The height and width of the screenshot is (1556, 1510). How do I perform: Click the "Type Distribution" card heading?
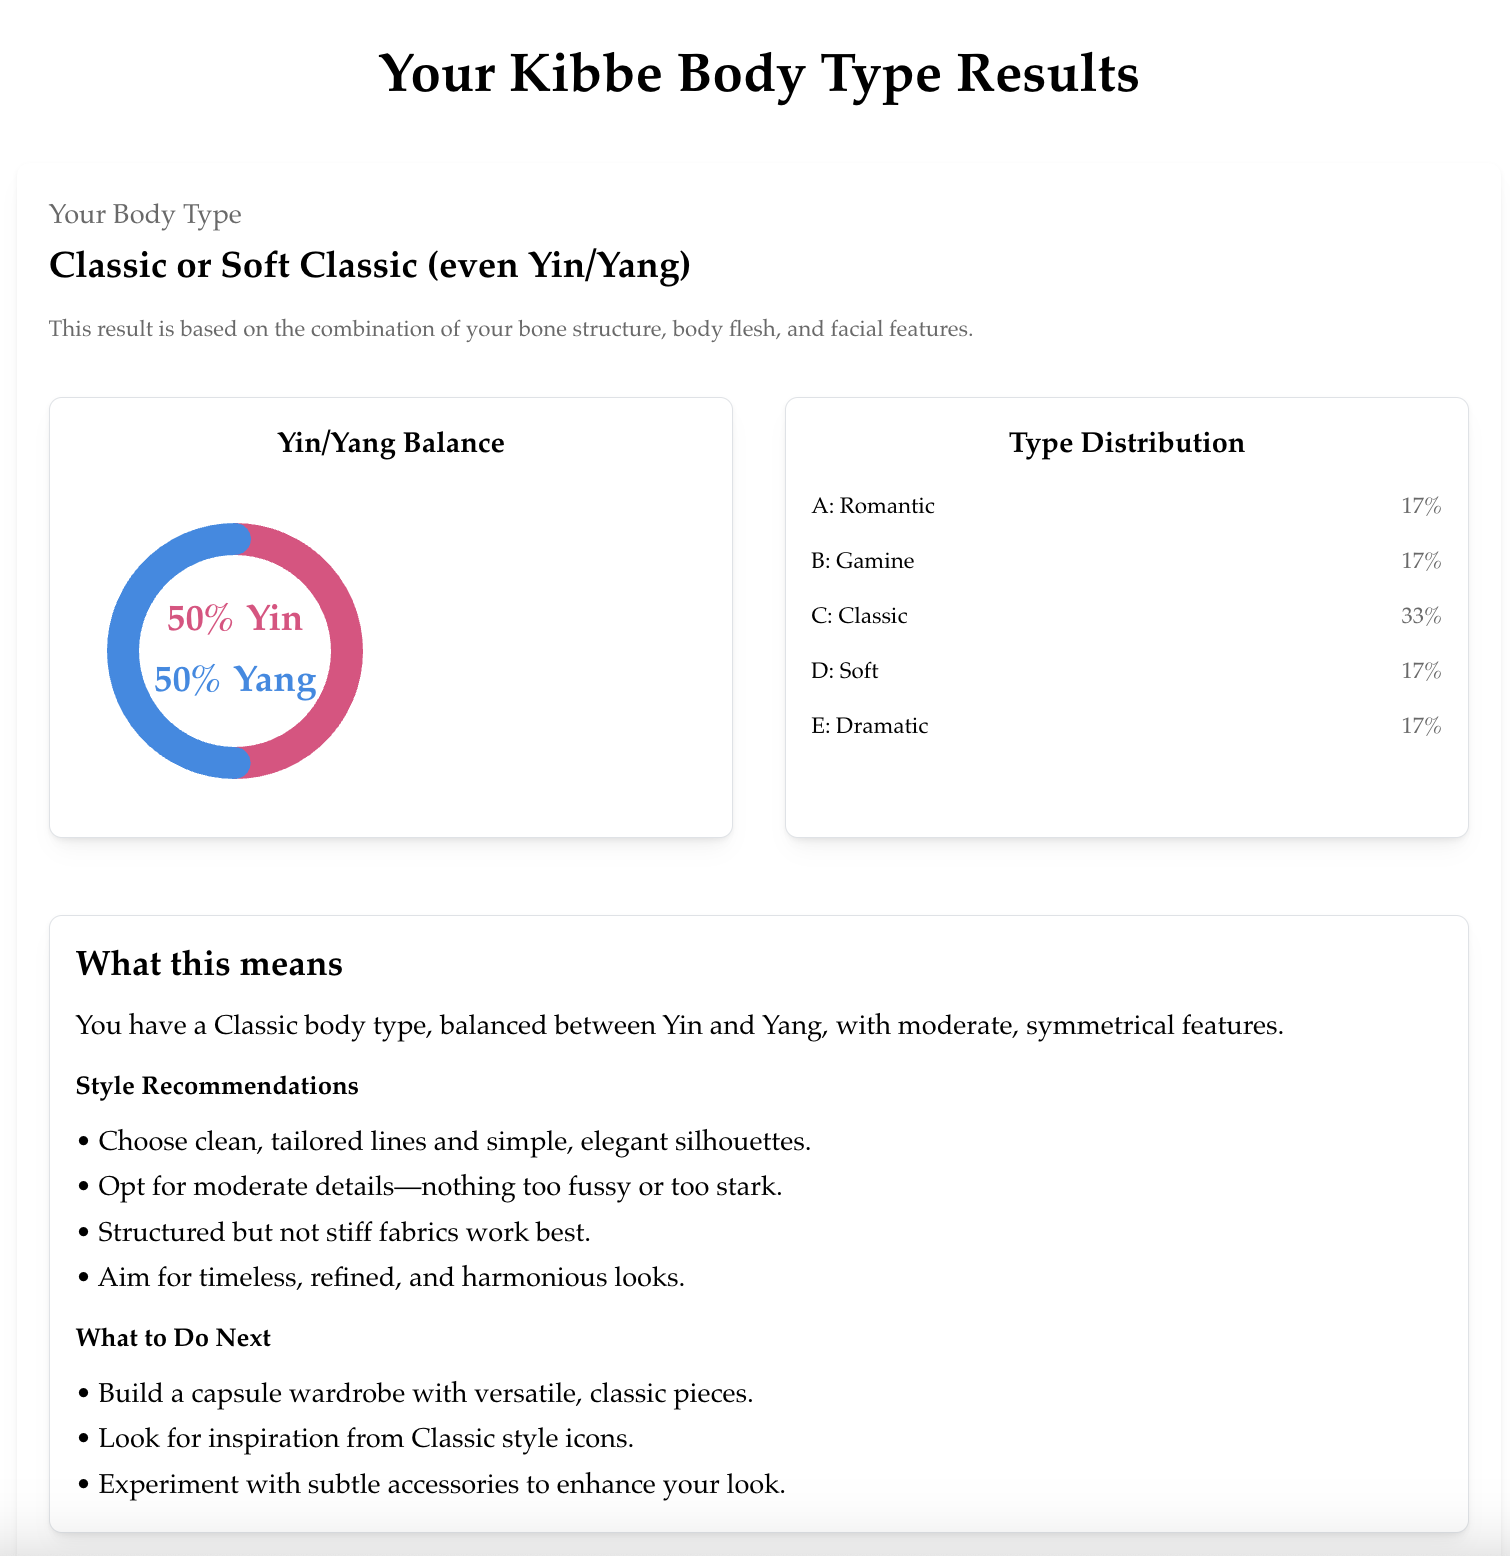click(x=1127, y=443)
